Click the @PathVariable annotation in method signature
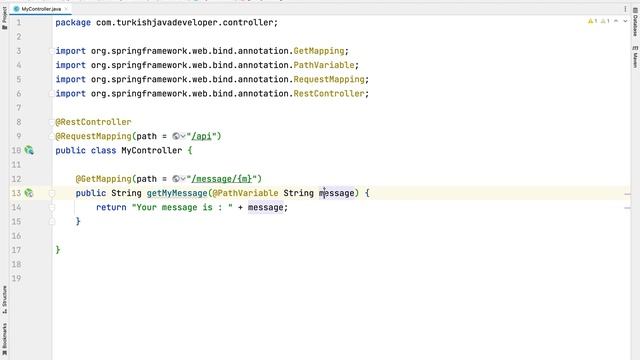The width and height of the screenshot is (640, 360). pyautogui.click(x=245, y=193)
